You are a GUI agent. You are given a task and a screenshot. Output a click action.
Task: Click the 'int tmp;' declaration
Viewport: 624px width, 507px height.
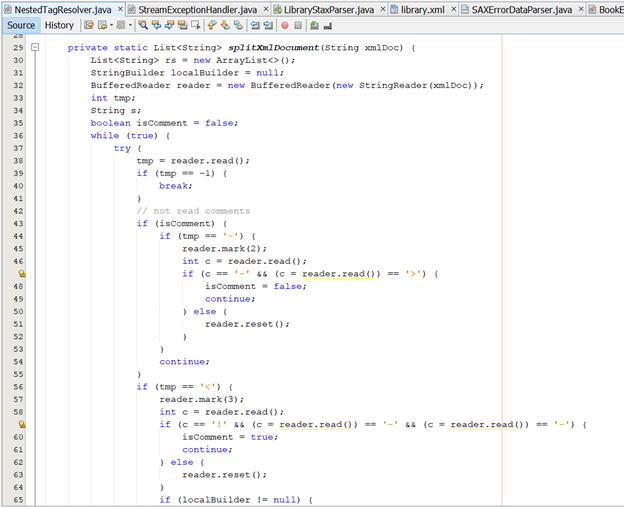pos(113,98)
